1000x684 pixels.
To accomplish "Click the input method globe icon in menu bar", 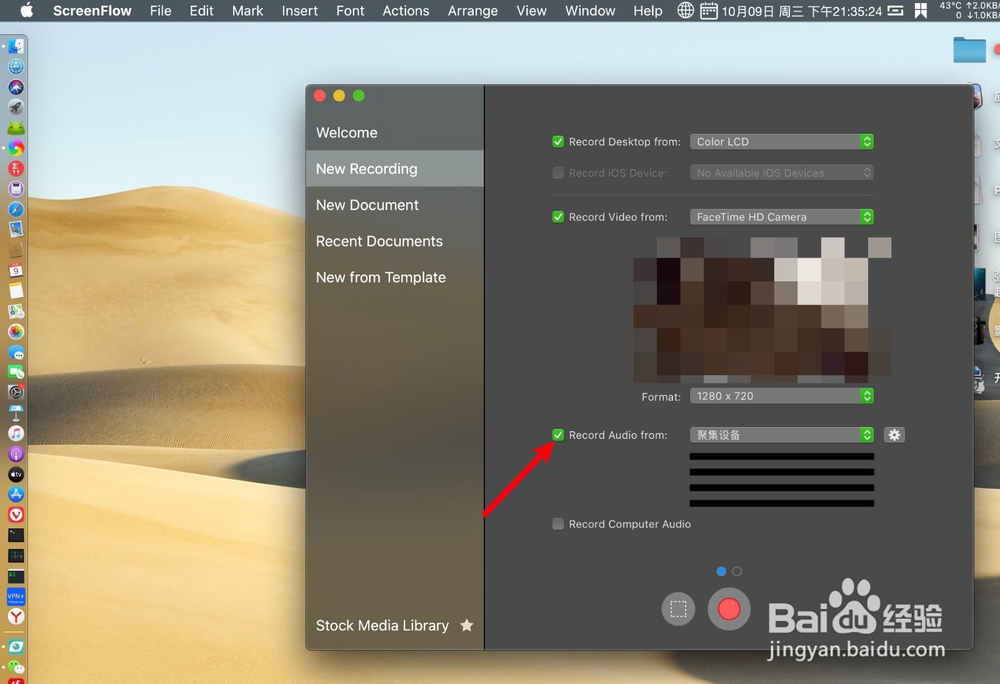I will (685, 10).
